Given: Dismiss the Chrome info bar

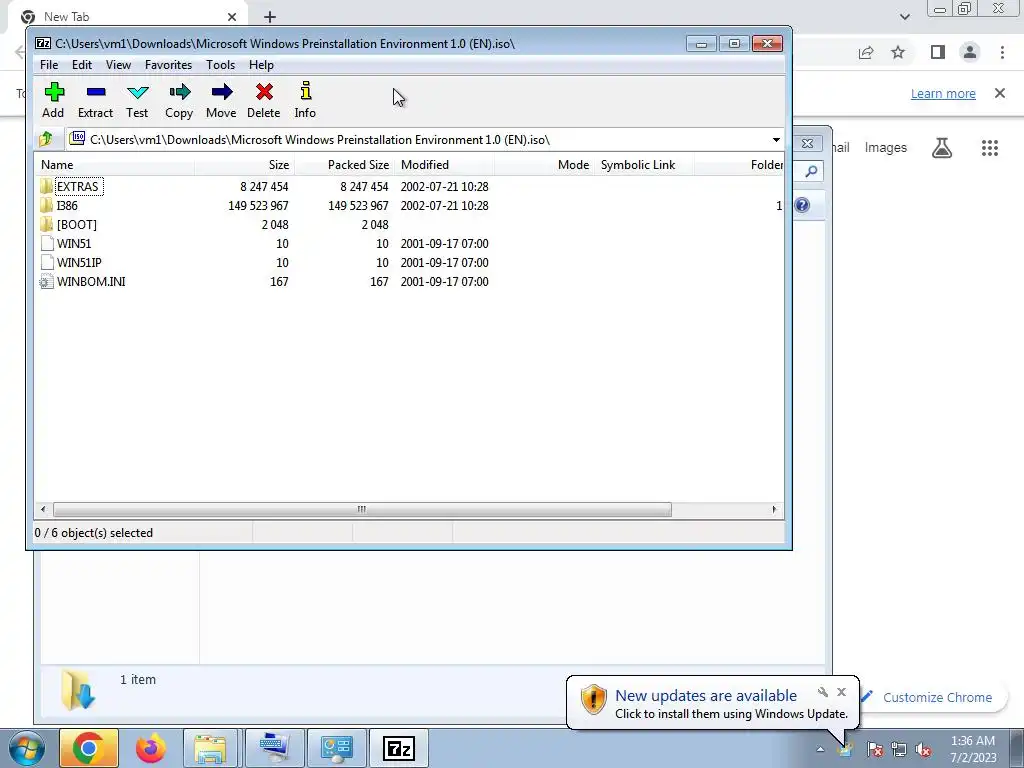Looking at the screenshot, I should (x=1000, y=93).
